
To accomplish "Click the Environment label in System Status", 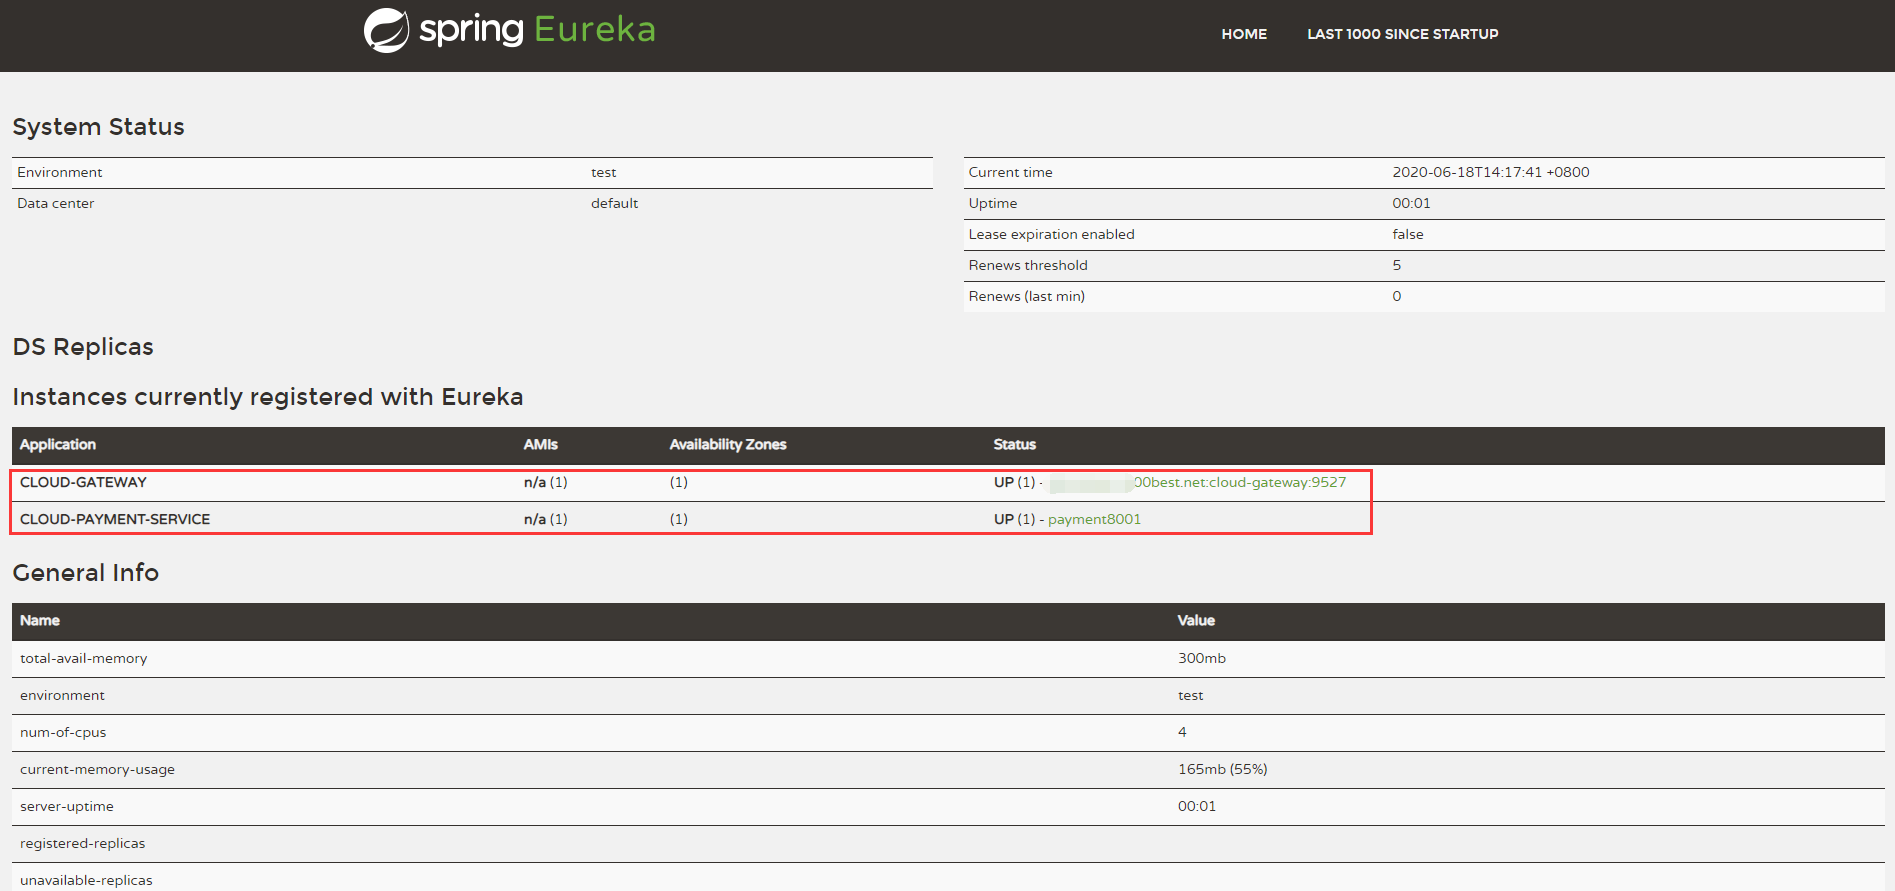I will (60, 172).
